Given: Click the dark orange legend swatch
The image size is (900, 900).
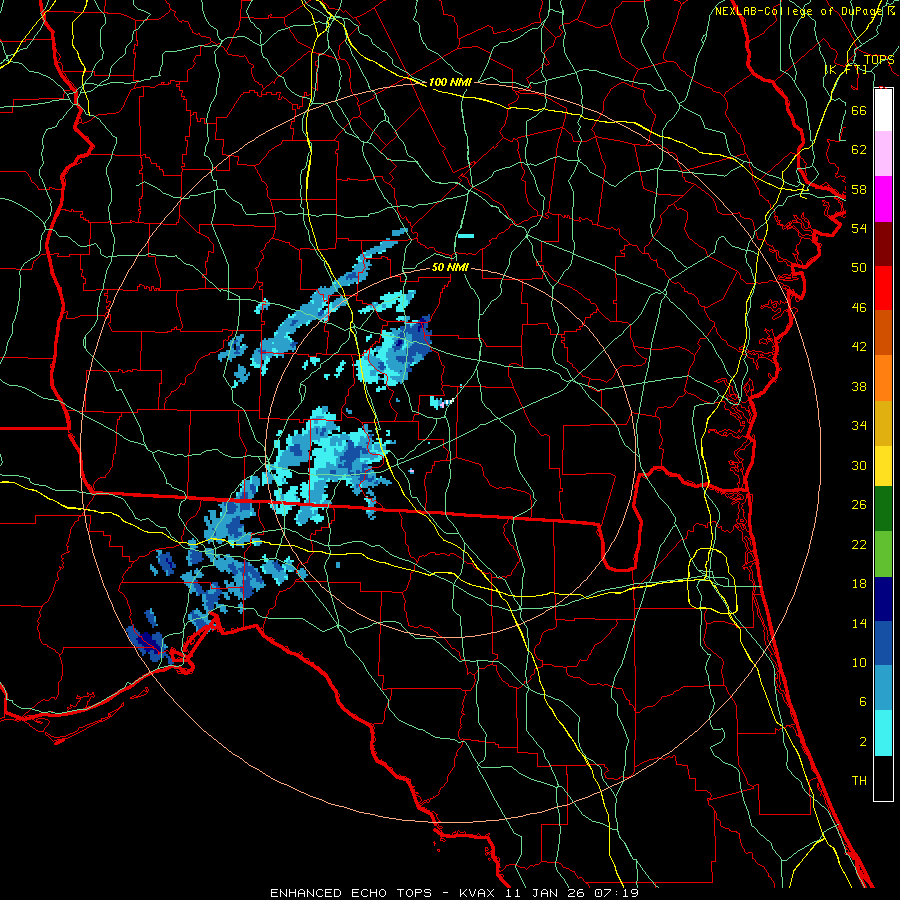Looking at the screenshot, I should point(883,333).
